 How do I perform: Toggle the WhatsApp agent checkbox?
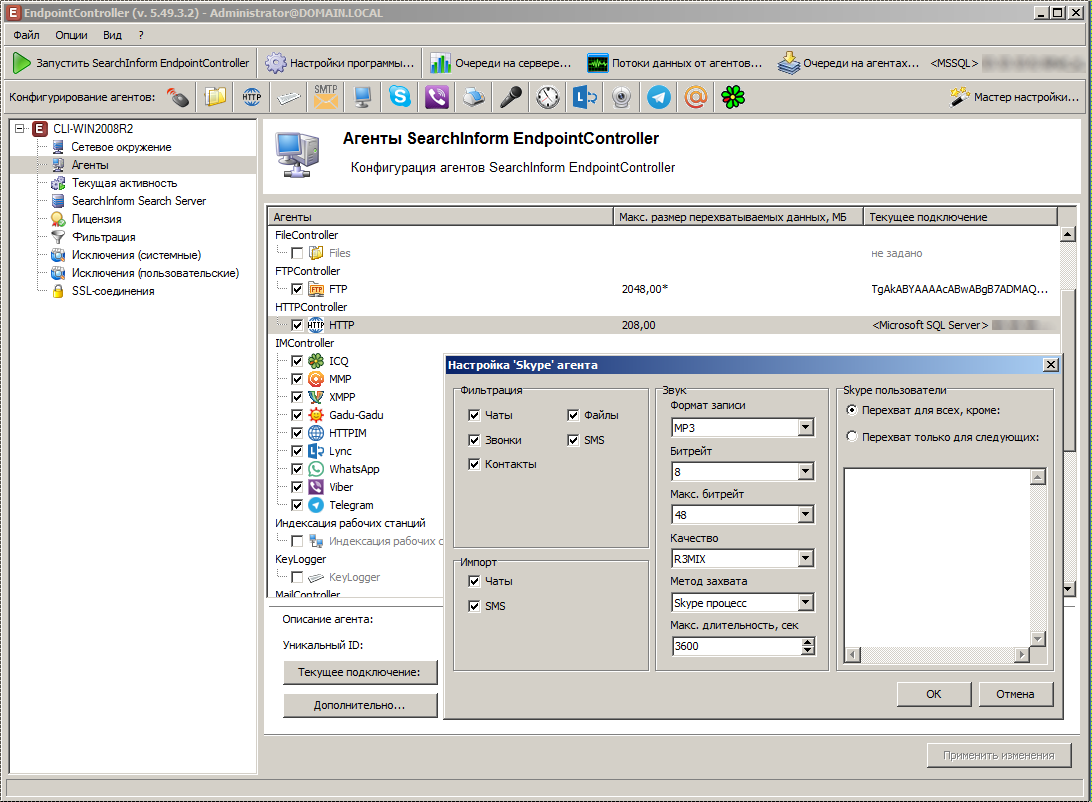click(297, 469)
